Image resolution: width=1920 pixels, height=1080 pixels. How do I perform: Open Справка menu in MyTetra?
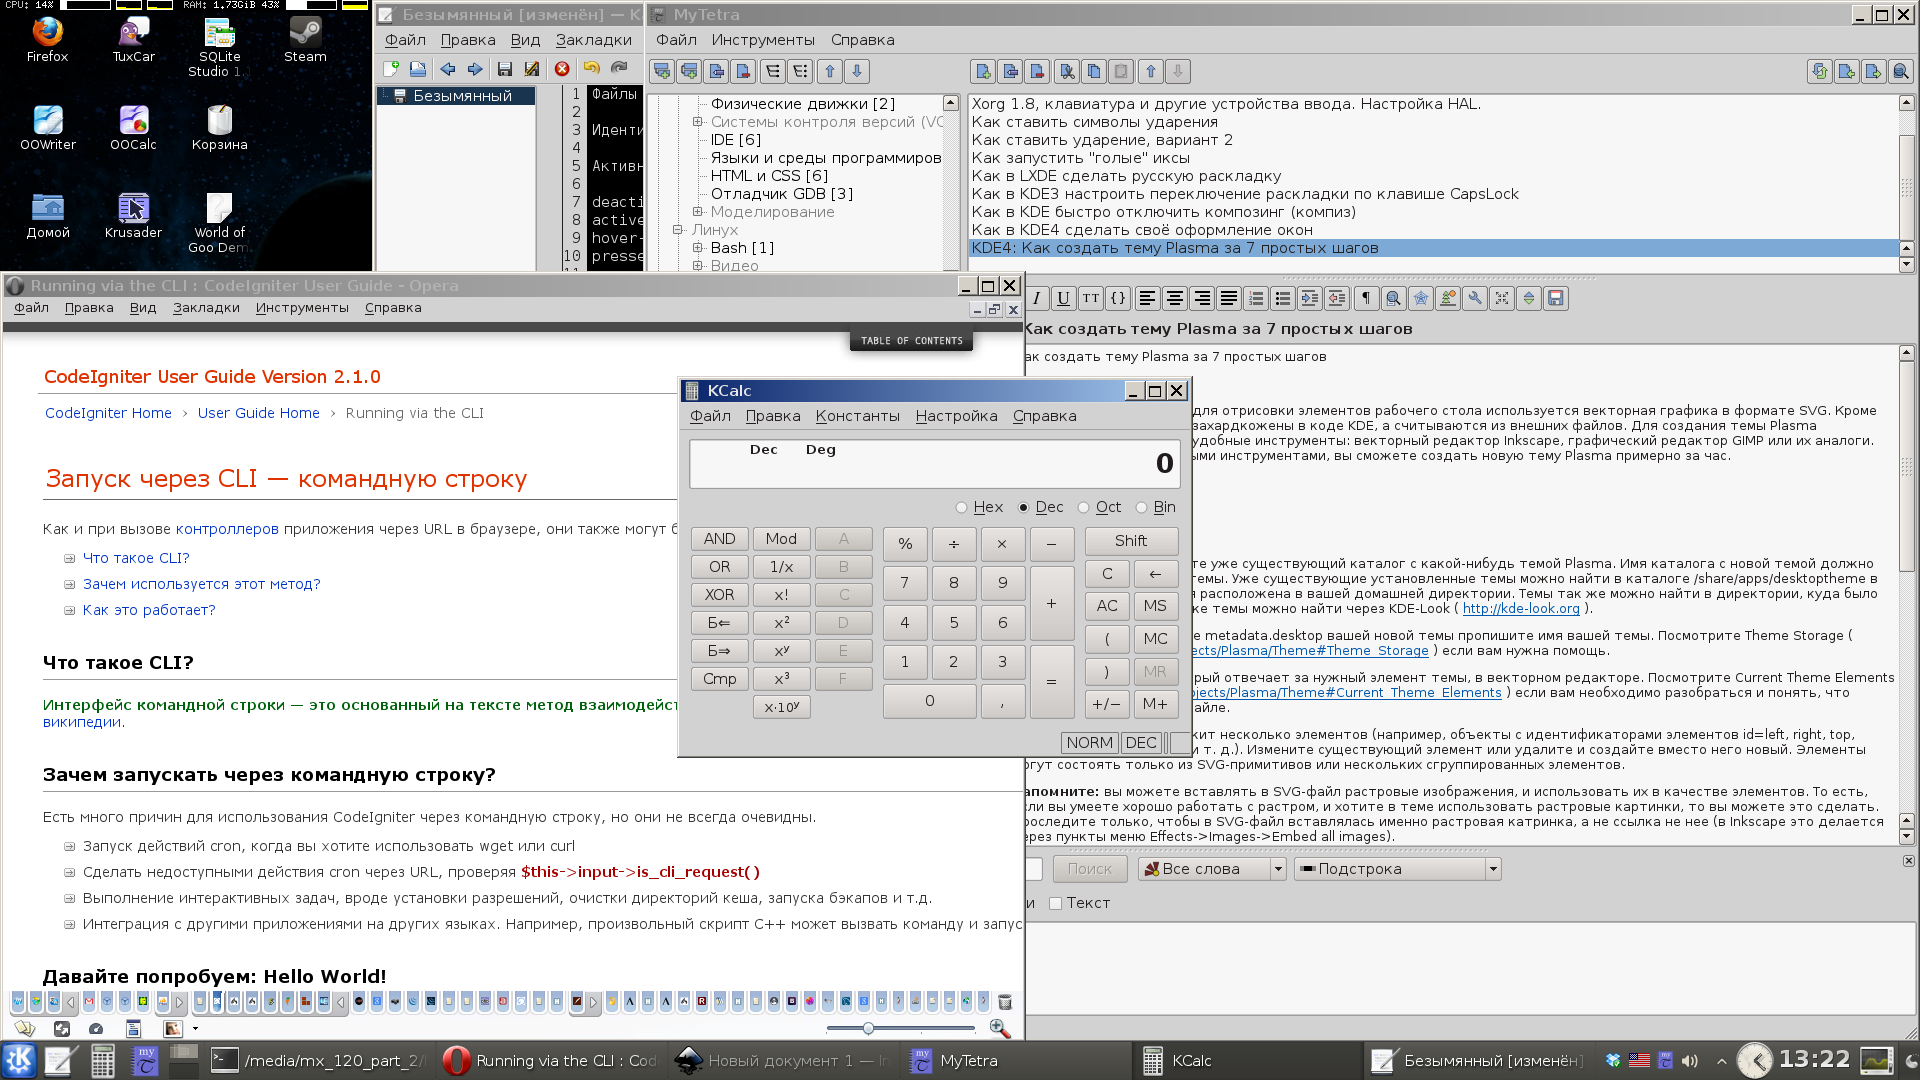coord(862,40)
